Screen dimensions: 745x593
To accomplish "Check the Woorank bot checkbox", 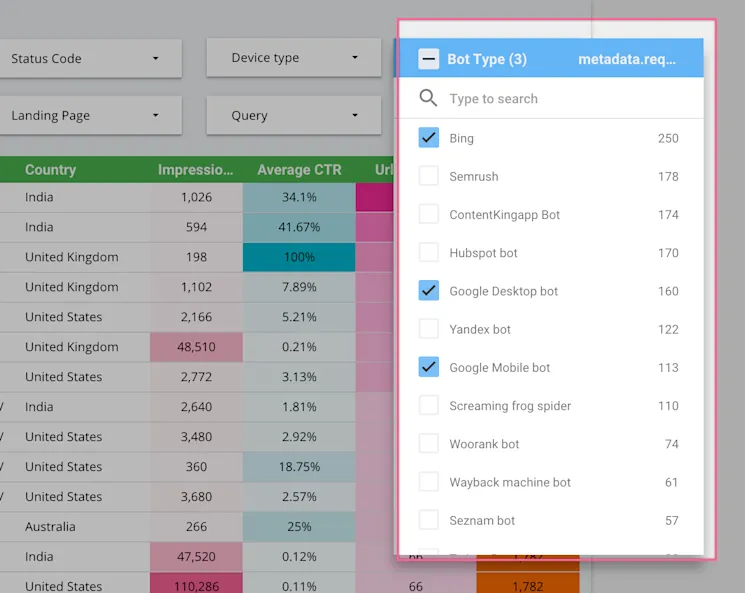I will coord(429,444).
